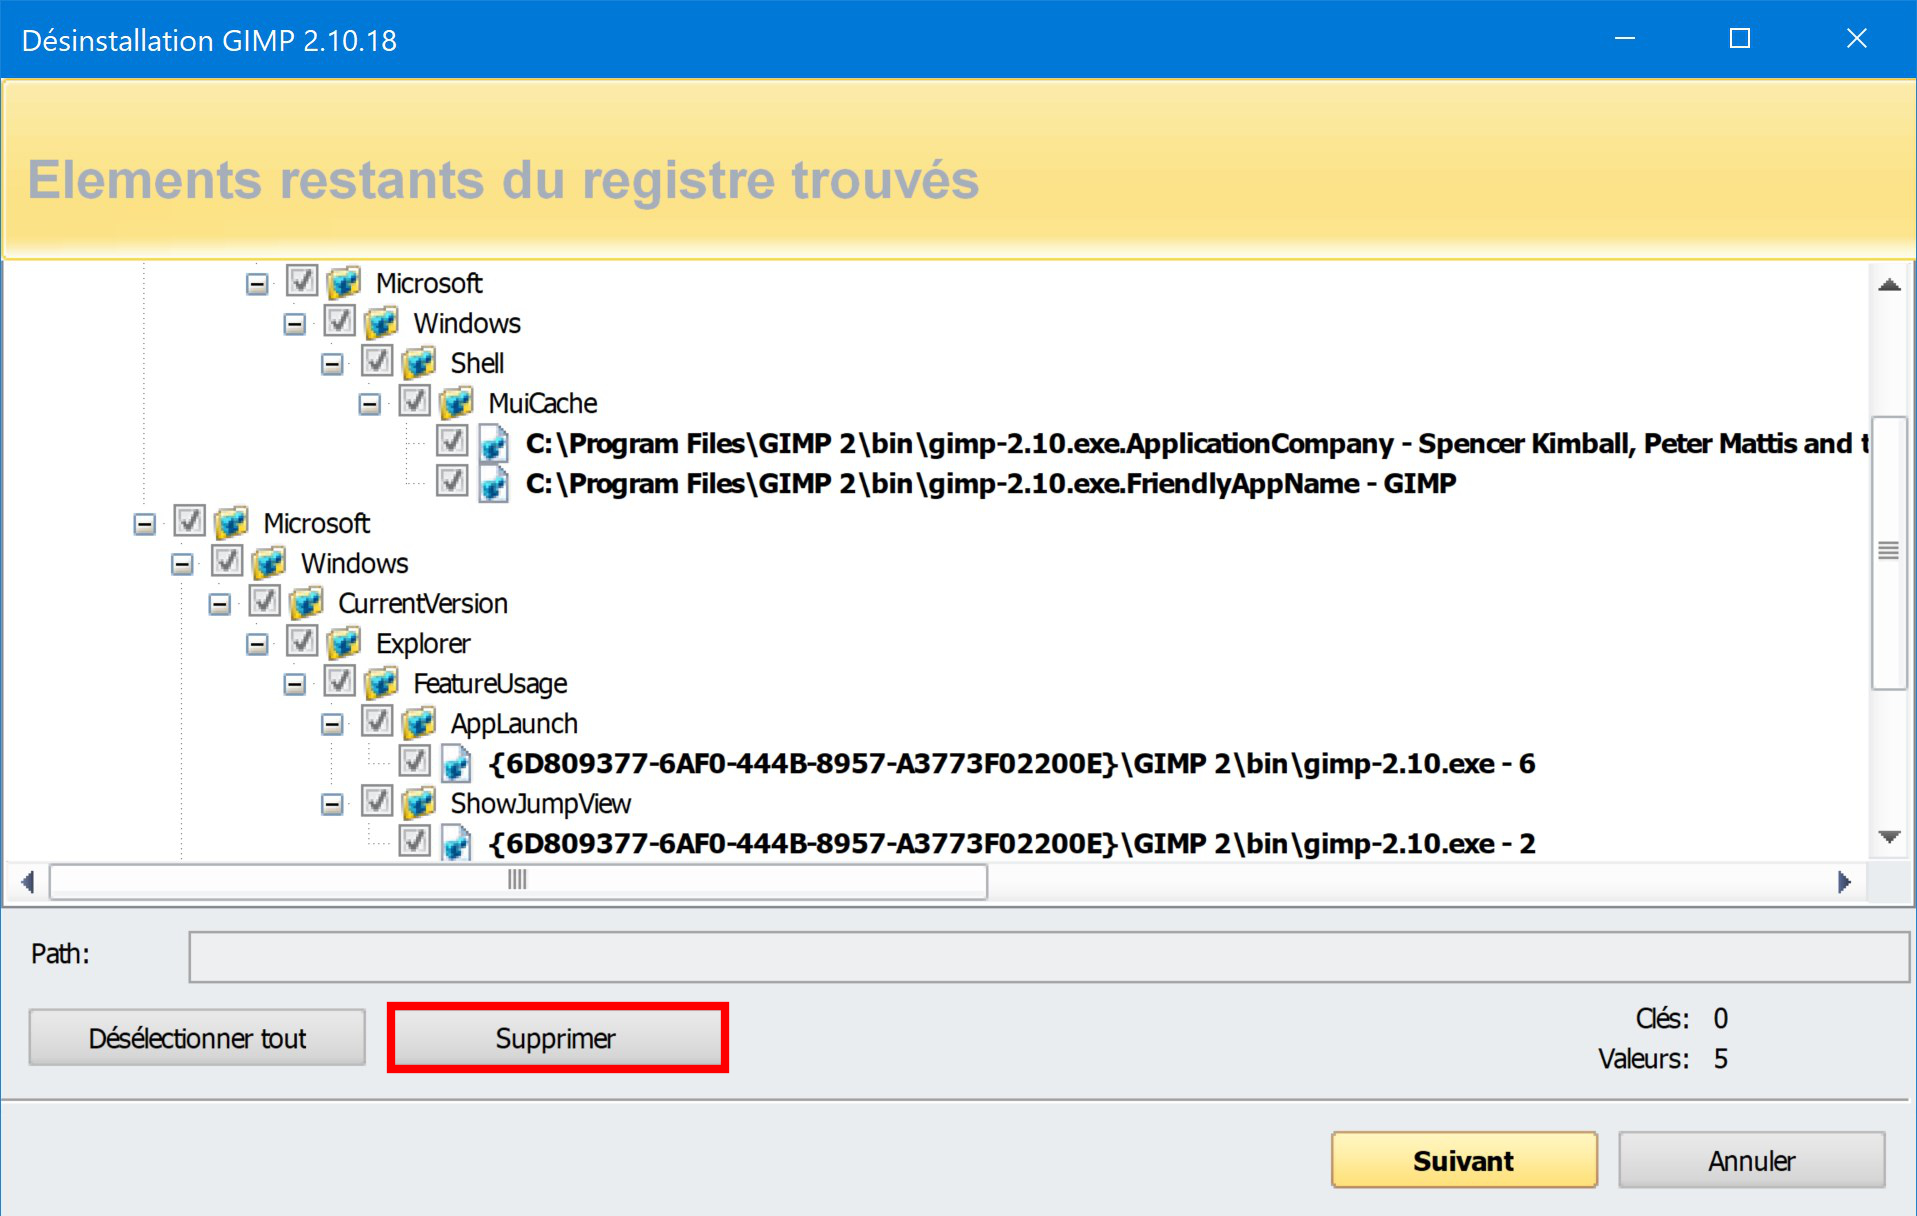Uncheck the ShowJumpView key checkbox
1917x1216 pixels.
pyautogui.click(x=377, y=801)
